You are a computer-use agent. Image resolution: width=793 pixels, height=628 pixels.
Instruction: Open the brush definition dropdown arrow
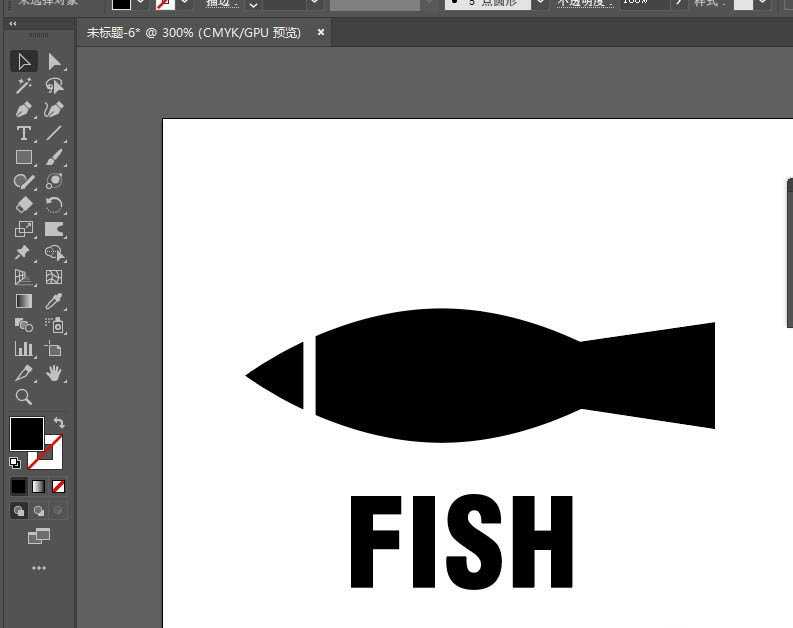(540, 4)
